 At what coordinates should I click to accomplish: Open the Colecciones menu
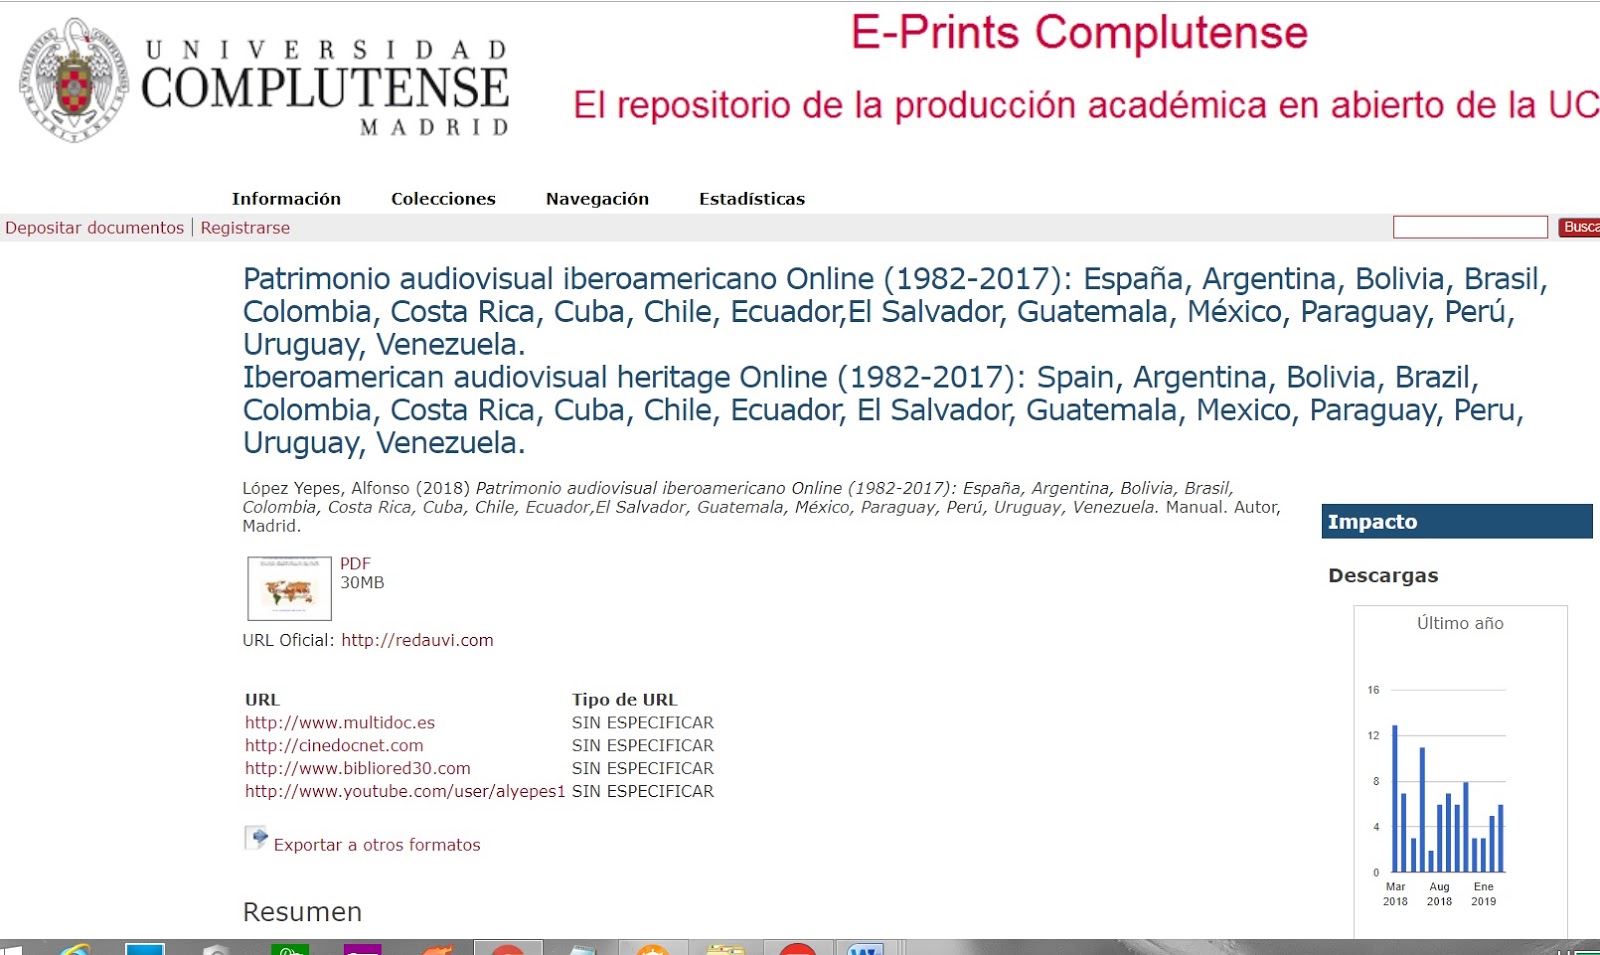443,199
